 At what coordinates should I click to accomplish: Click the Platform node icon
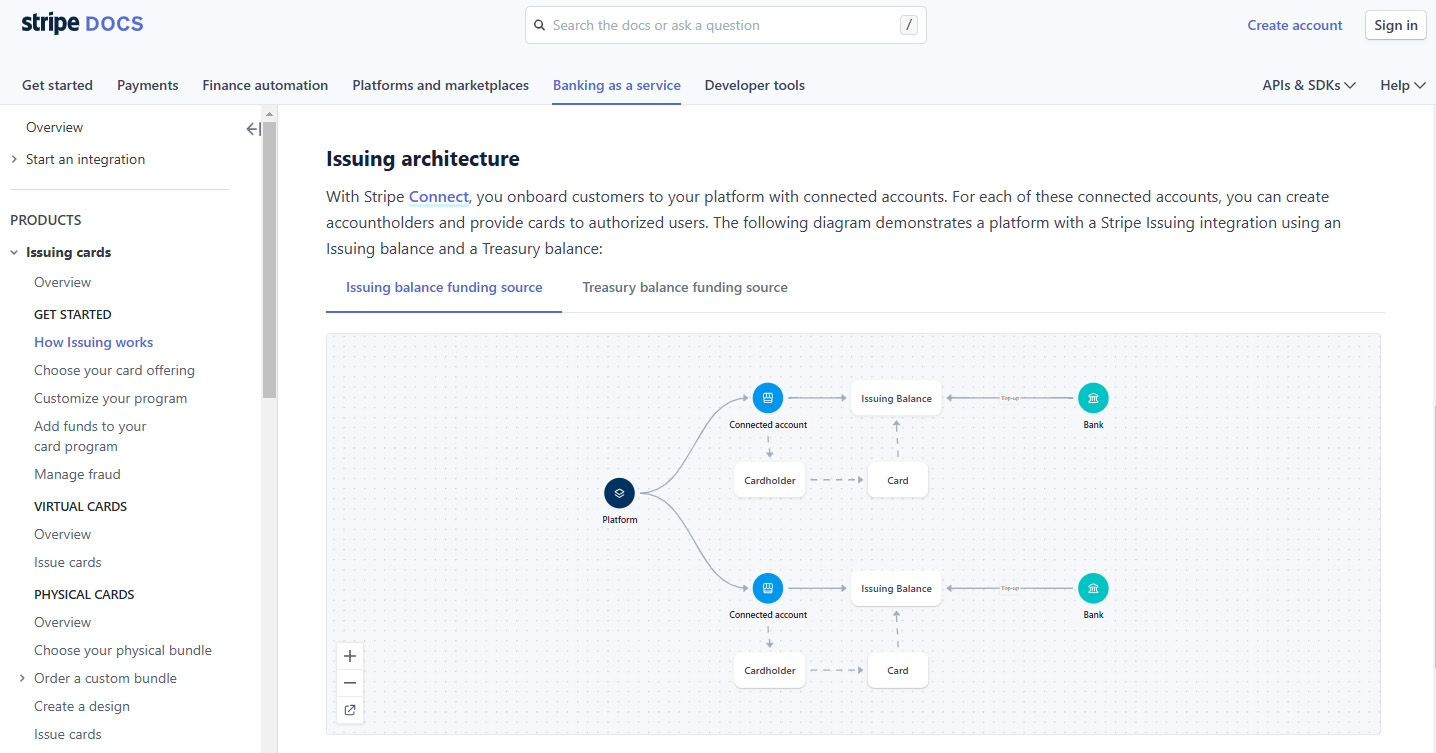point(620,493)
